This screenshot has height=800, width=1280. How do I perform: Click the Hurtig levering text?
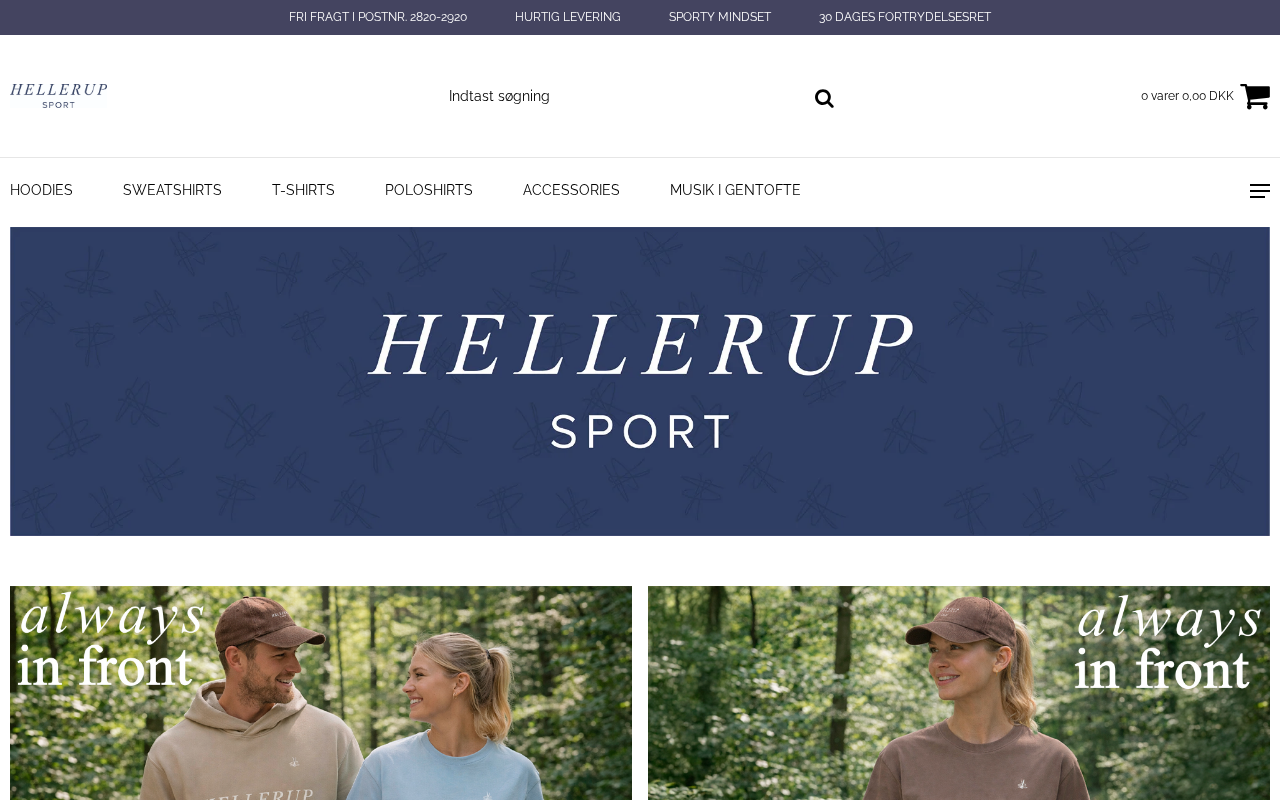coord(568,17)
